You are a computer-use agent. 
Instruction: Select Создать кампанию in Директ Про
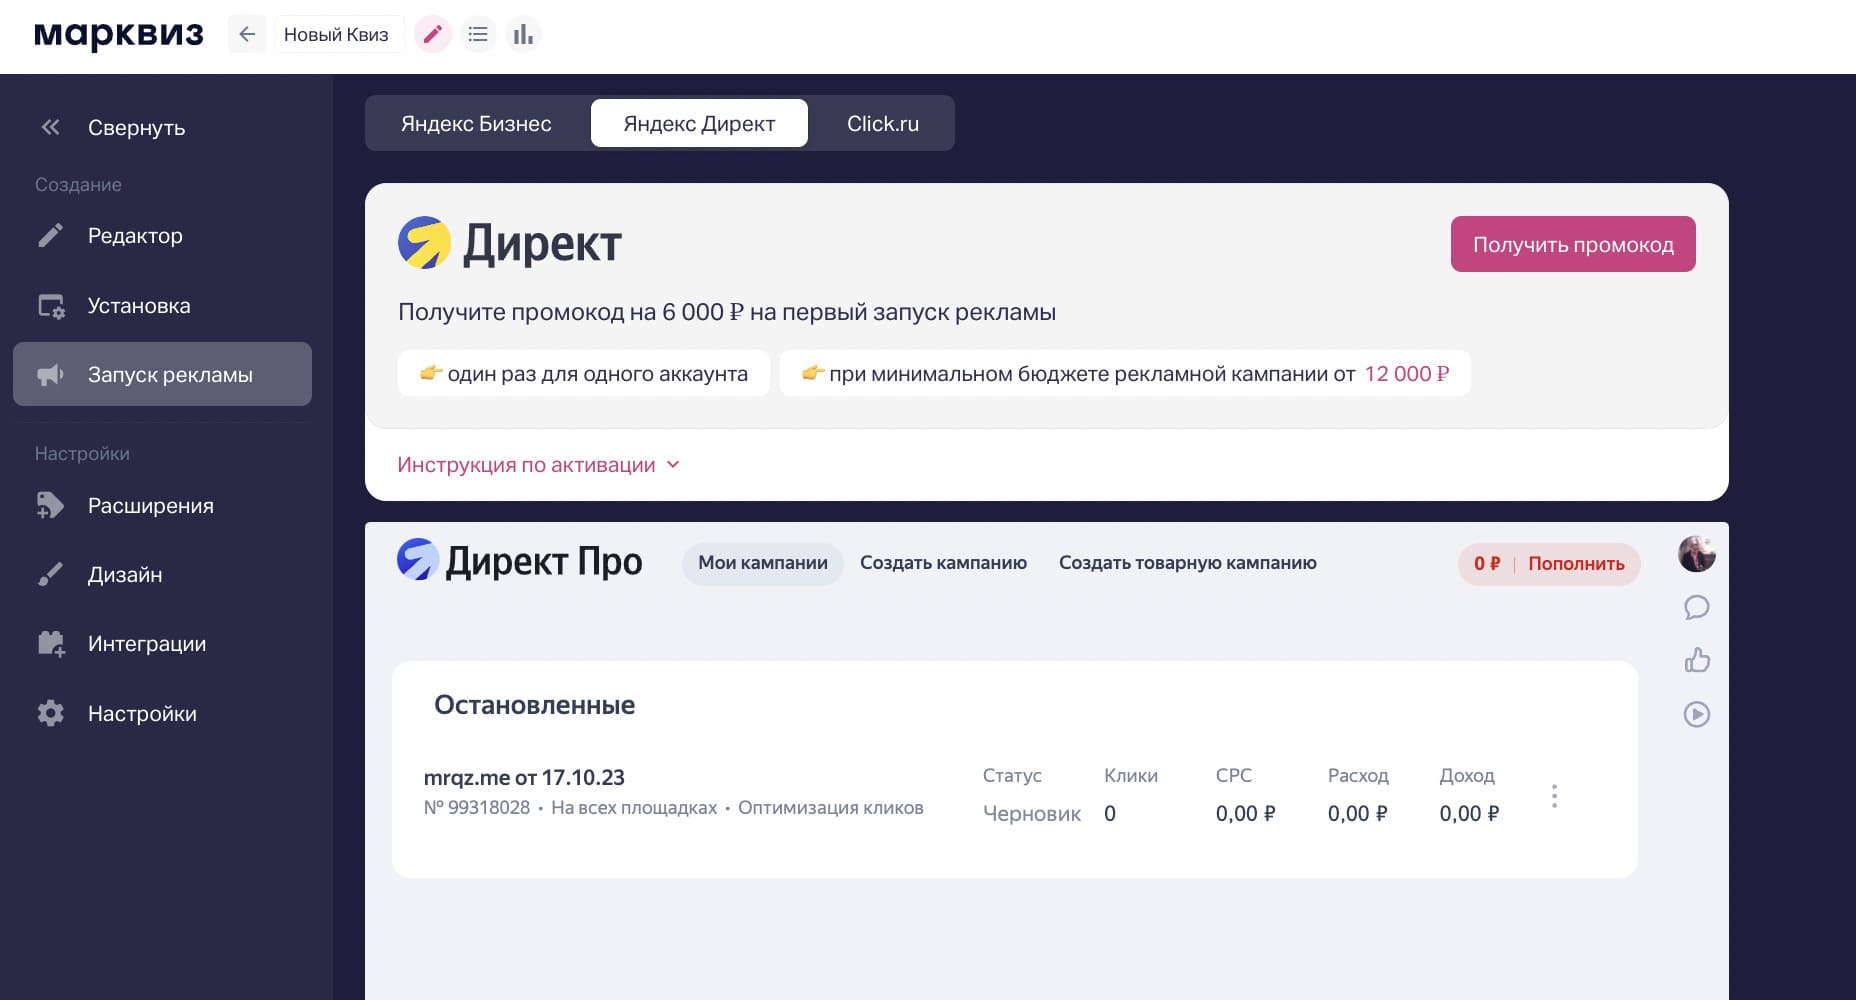point(943,563)
